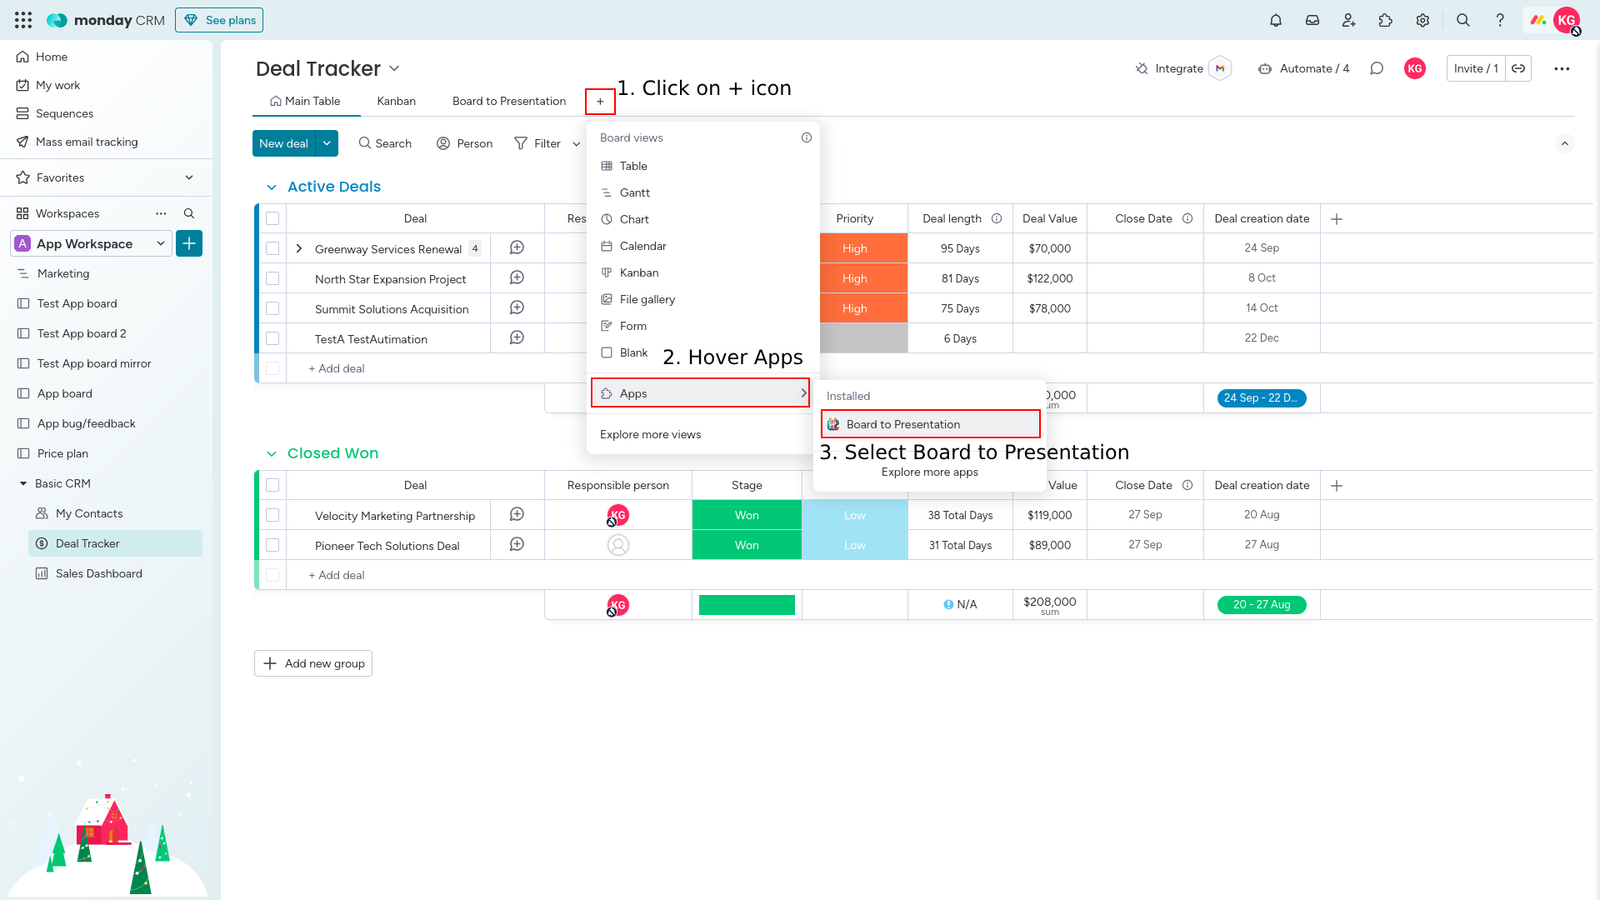Click the See plans button

(x=219, y=20)
